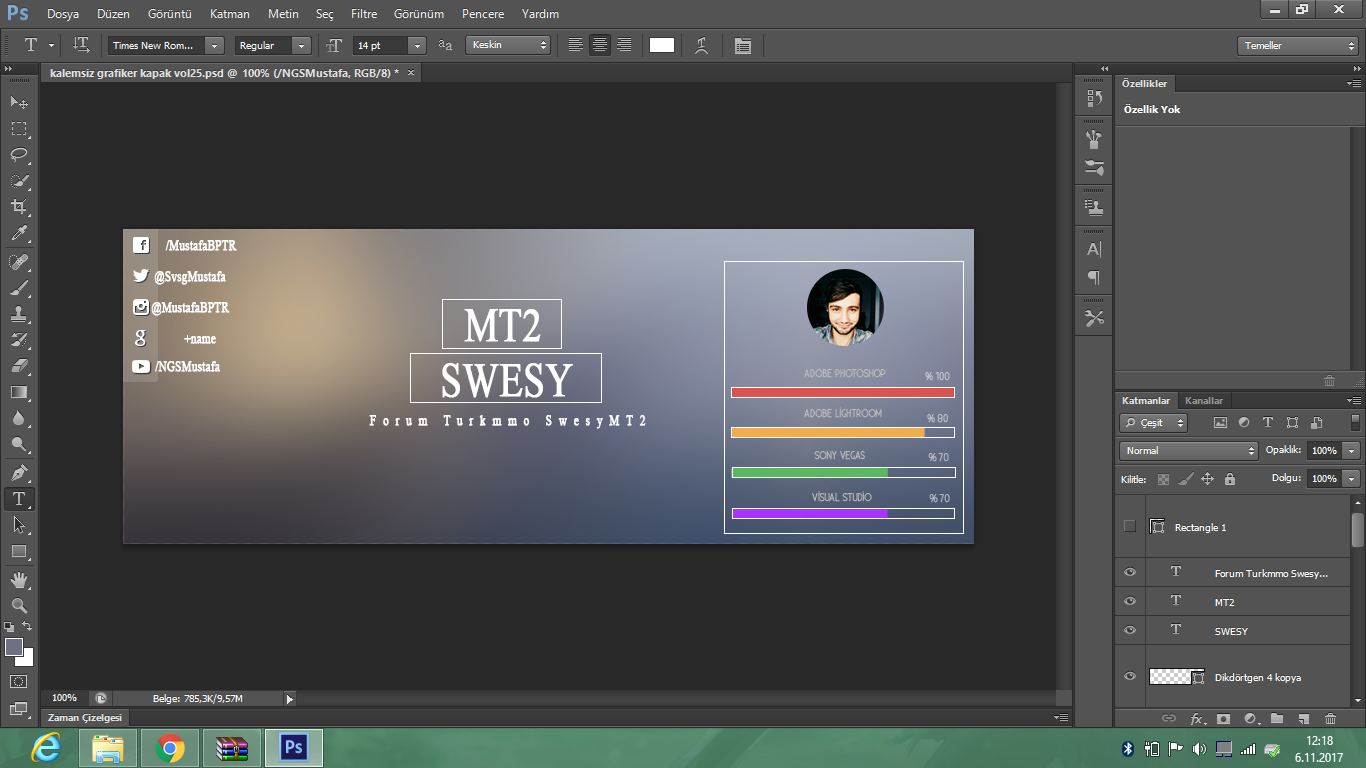Image resolution: width=1366 pixels, height=768 pixels.
Task: Select the Lasso tool
Action: pos(19,155)
